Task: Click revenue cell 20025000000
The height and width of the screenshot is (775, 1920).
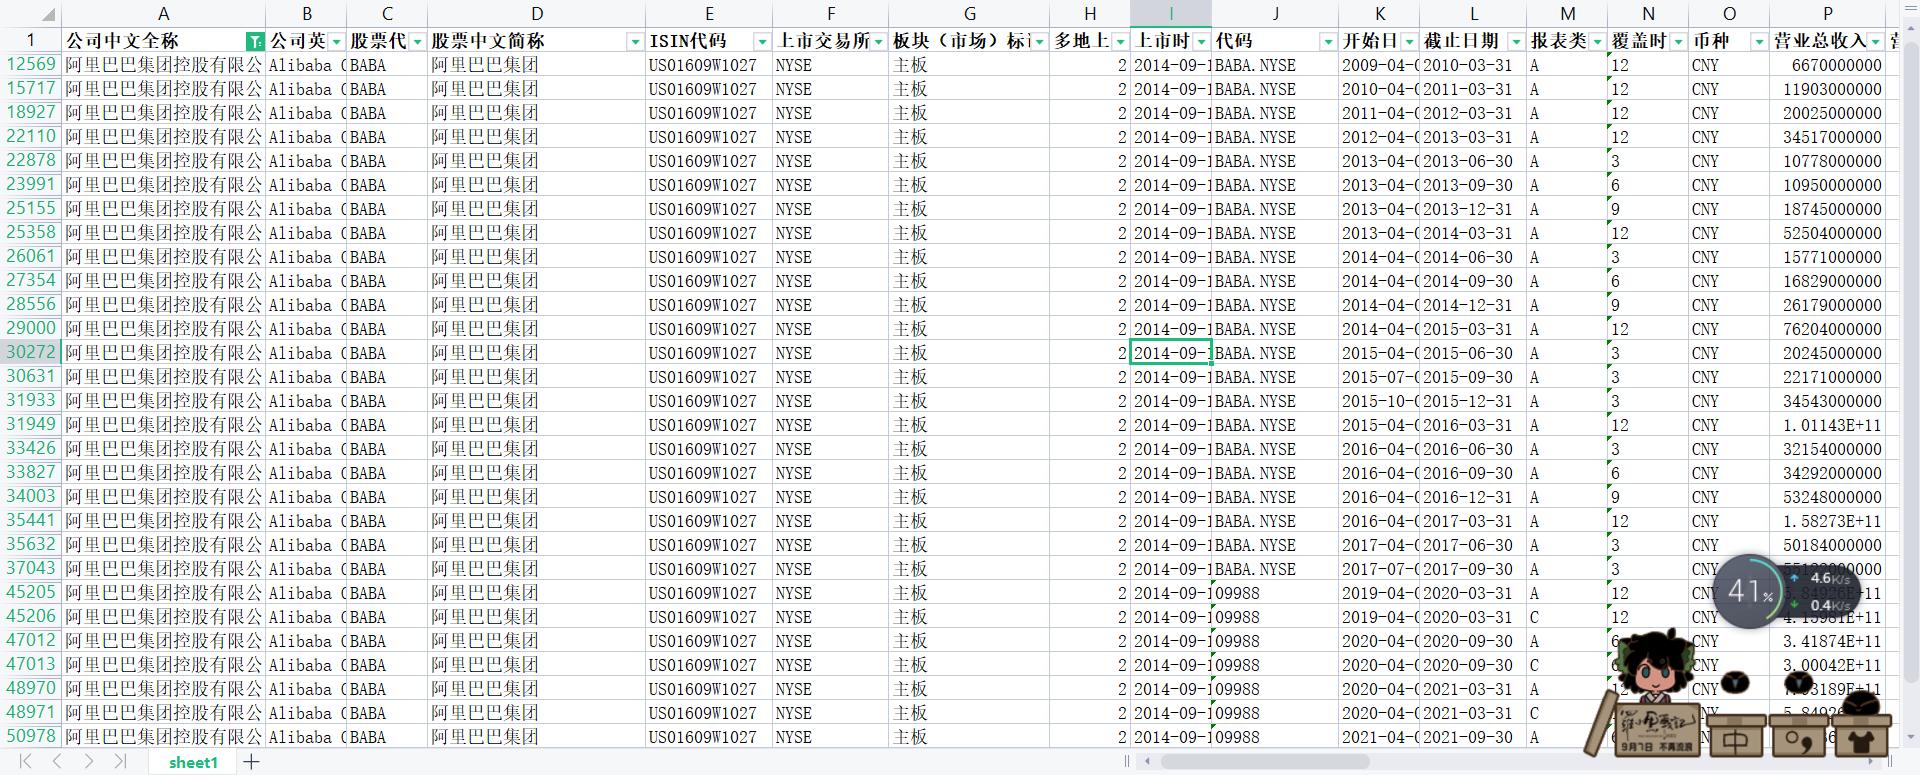Action: pos(1828,113)
